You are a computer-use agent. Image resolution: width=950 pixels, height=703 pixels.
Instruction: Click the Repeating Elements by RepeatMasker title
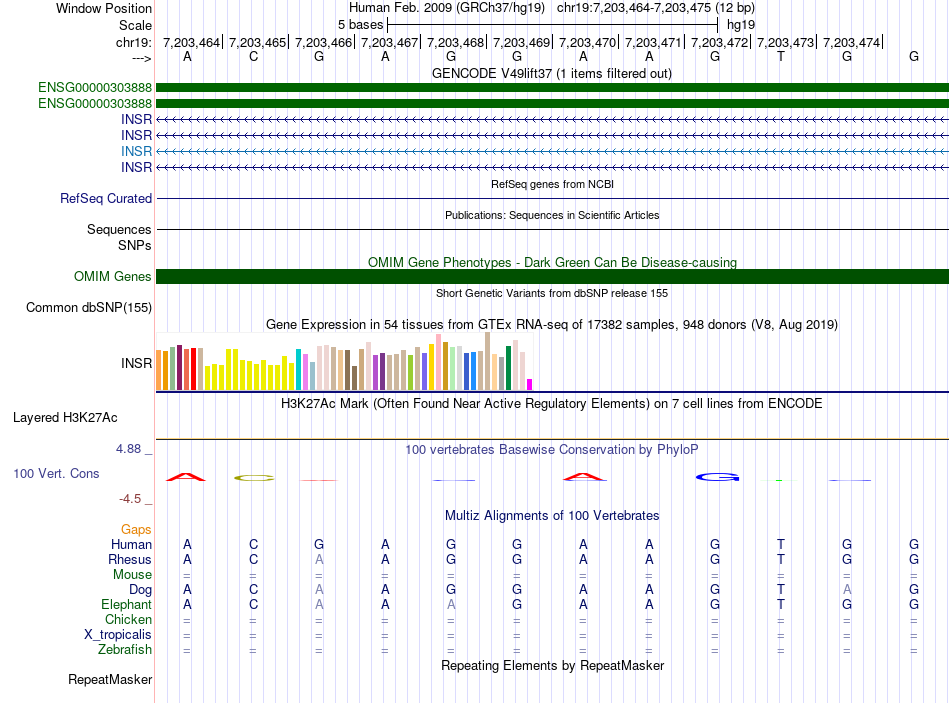click(x=552, y=665)
